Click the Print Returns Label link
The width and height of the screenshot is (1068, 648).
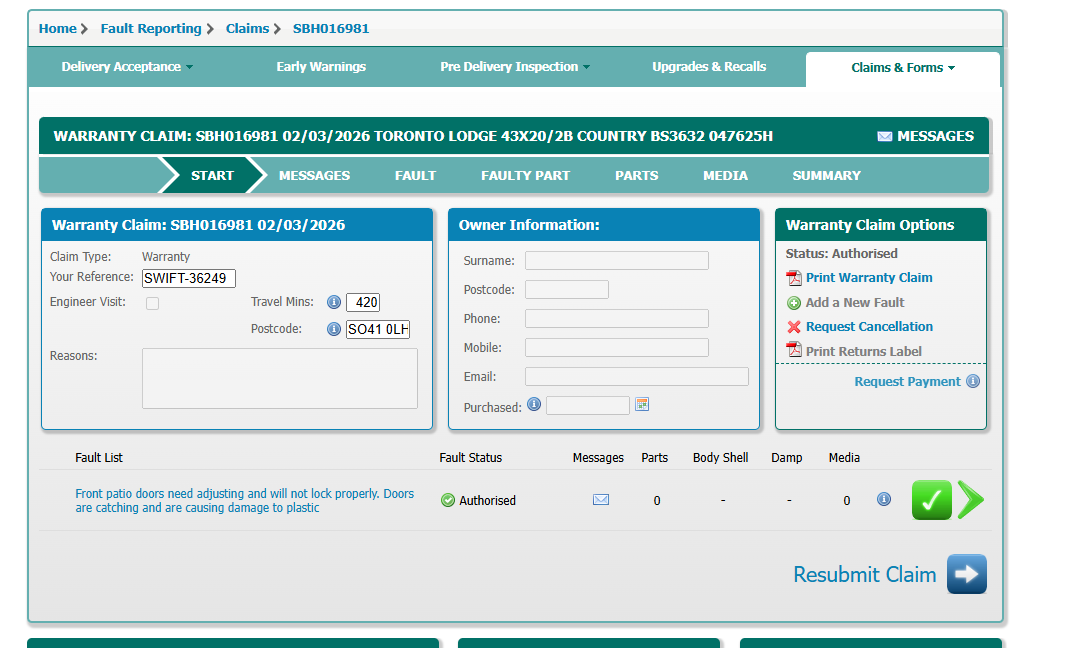coord(864,351)
